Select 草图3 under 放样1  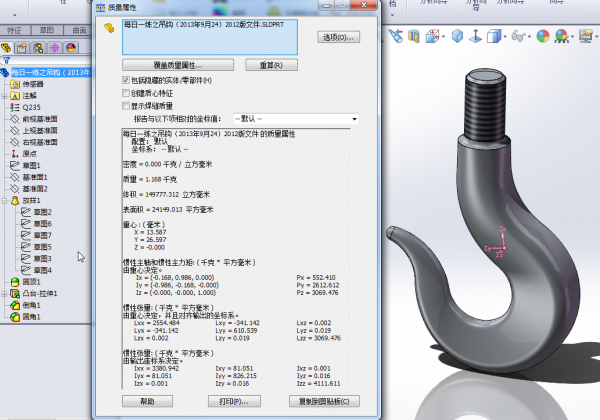tap(42, 259)
